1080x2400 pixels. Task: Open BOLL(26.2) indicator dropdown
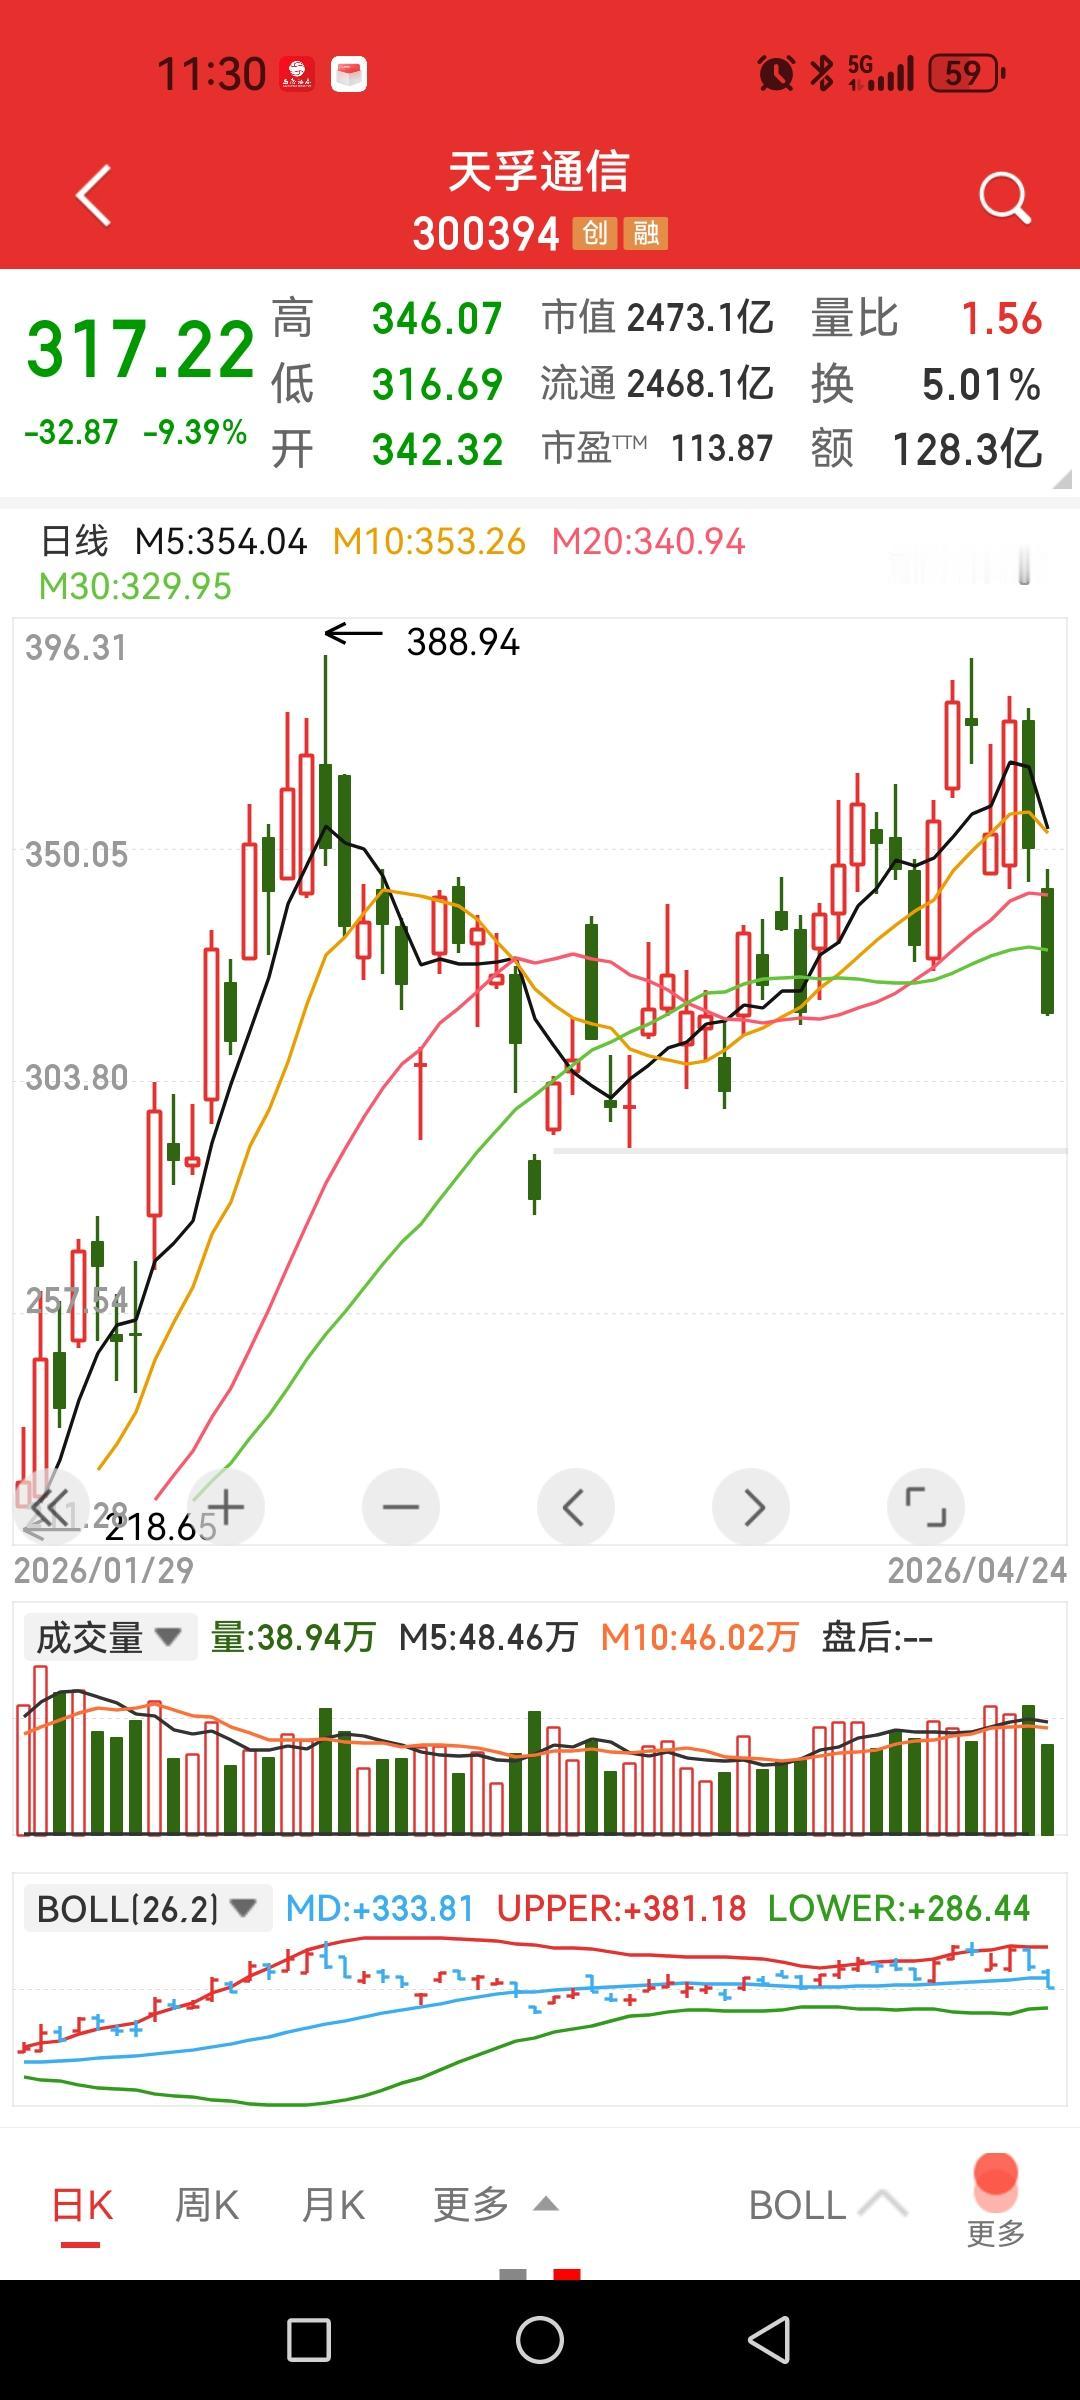148,1909
